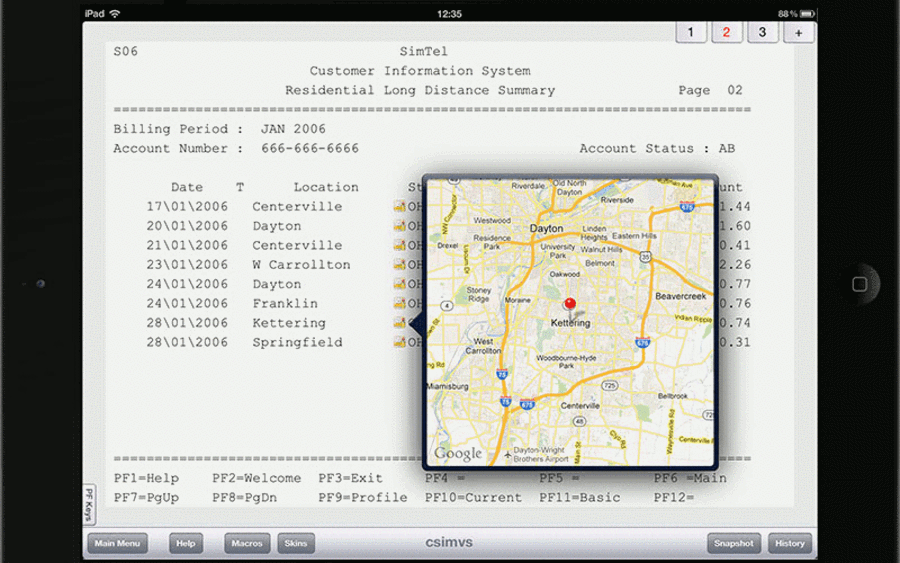
Task: Tap the Wi-Fi status icon
Action: tap(115, 13)
